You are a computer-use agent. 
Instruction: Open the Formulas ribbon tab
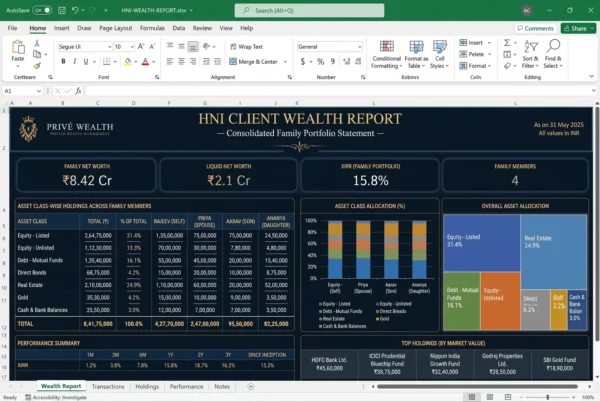(152, 28)
